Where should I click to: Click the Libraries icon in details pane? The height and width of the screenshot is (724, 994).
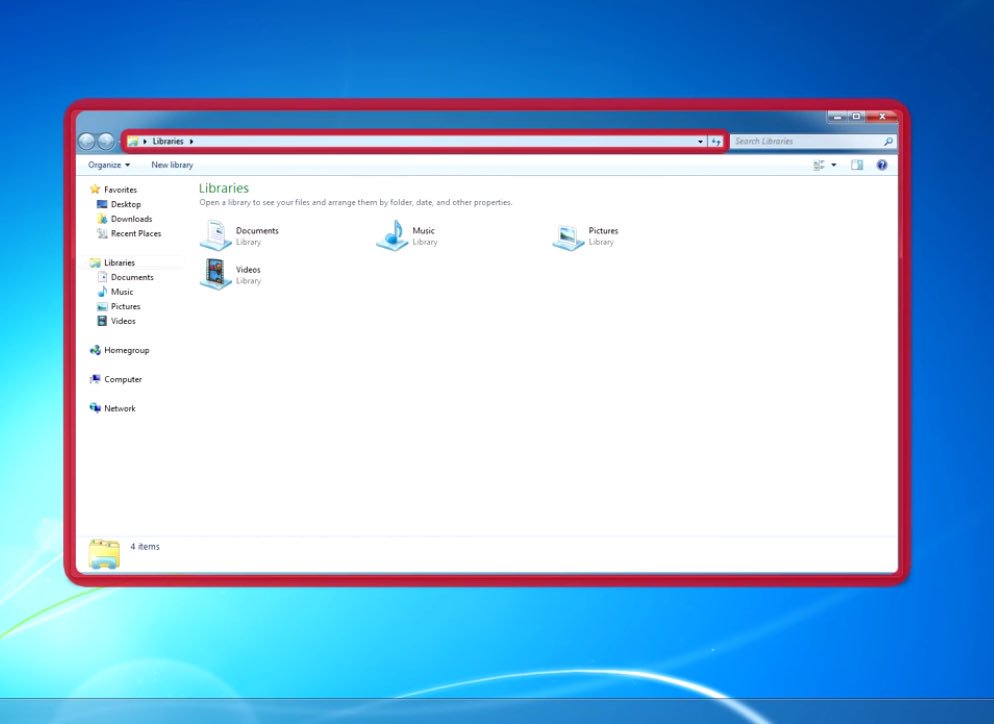tap(105, 554)
